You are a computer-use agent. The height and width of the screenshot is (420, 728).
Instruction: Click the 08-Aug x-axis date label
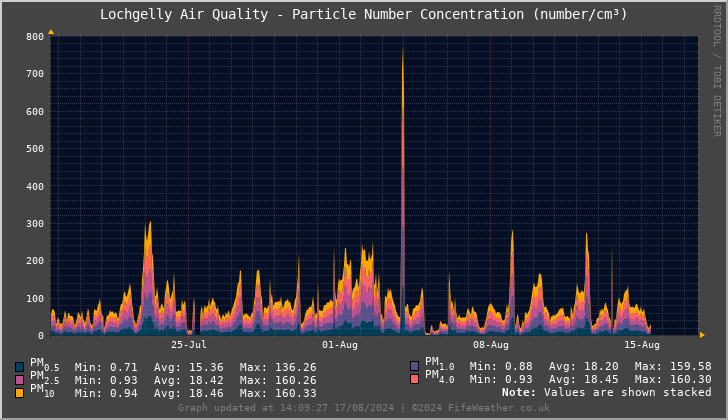click(491, 345)
